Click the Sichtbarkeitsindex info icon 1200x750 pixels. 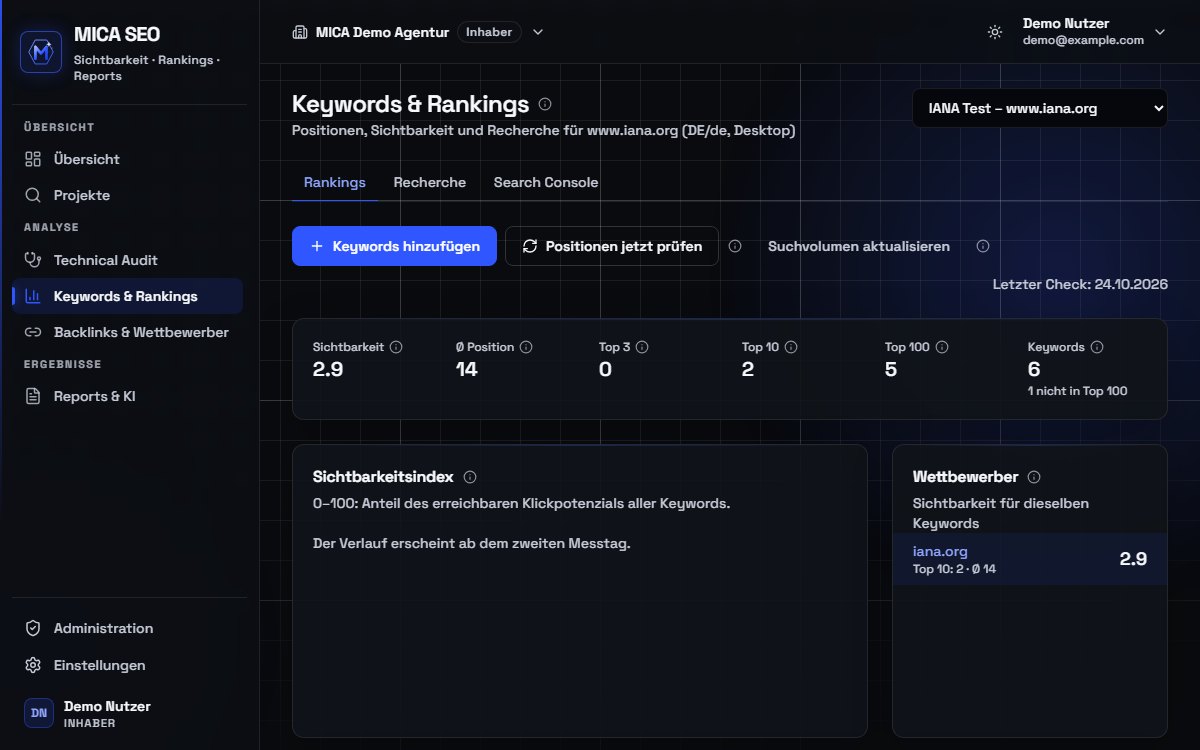470,477
